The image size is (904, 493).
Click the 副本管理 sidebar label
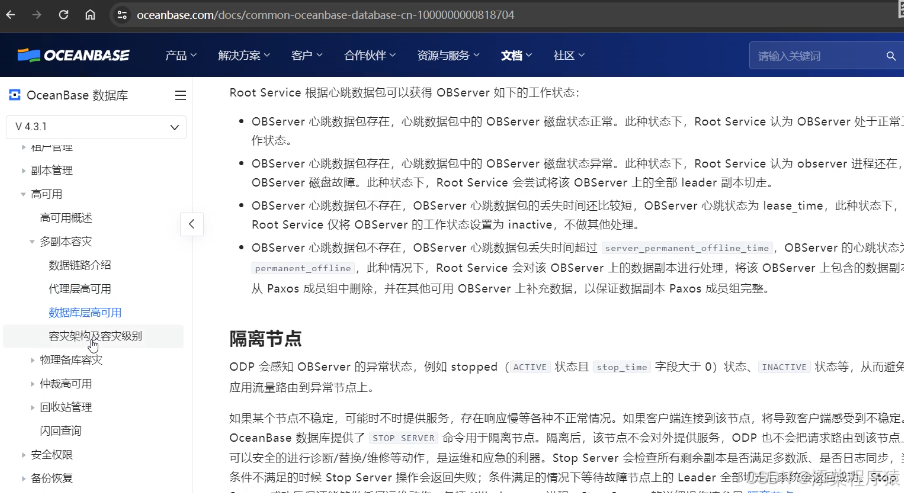51,170
